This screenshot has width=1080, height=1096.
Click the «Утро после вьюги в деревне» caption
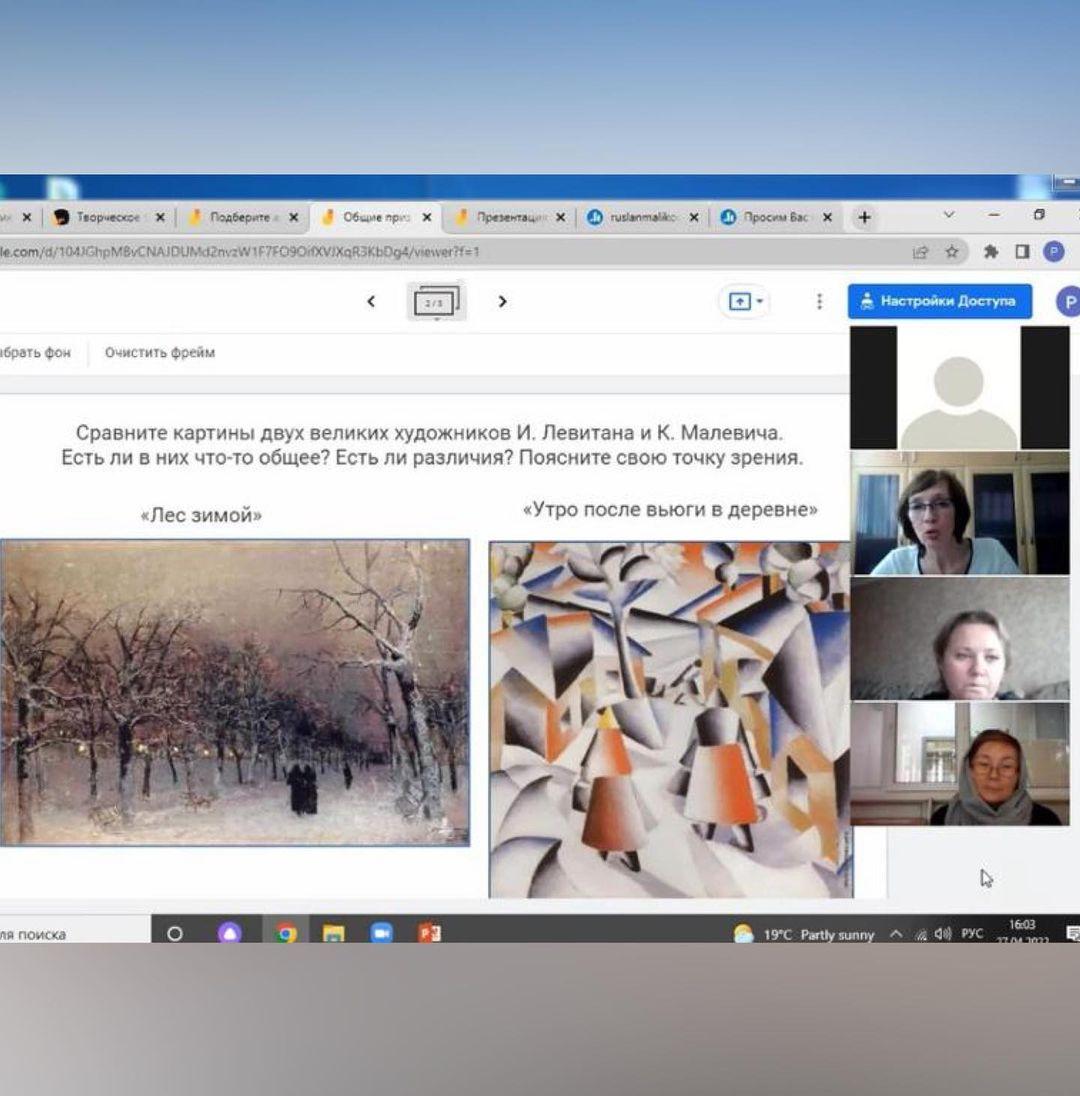670,510
